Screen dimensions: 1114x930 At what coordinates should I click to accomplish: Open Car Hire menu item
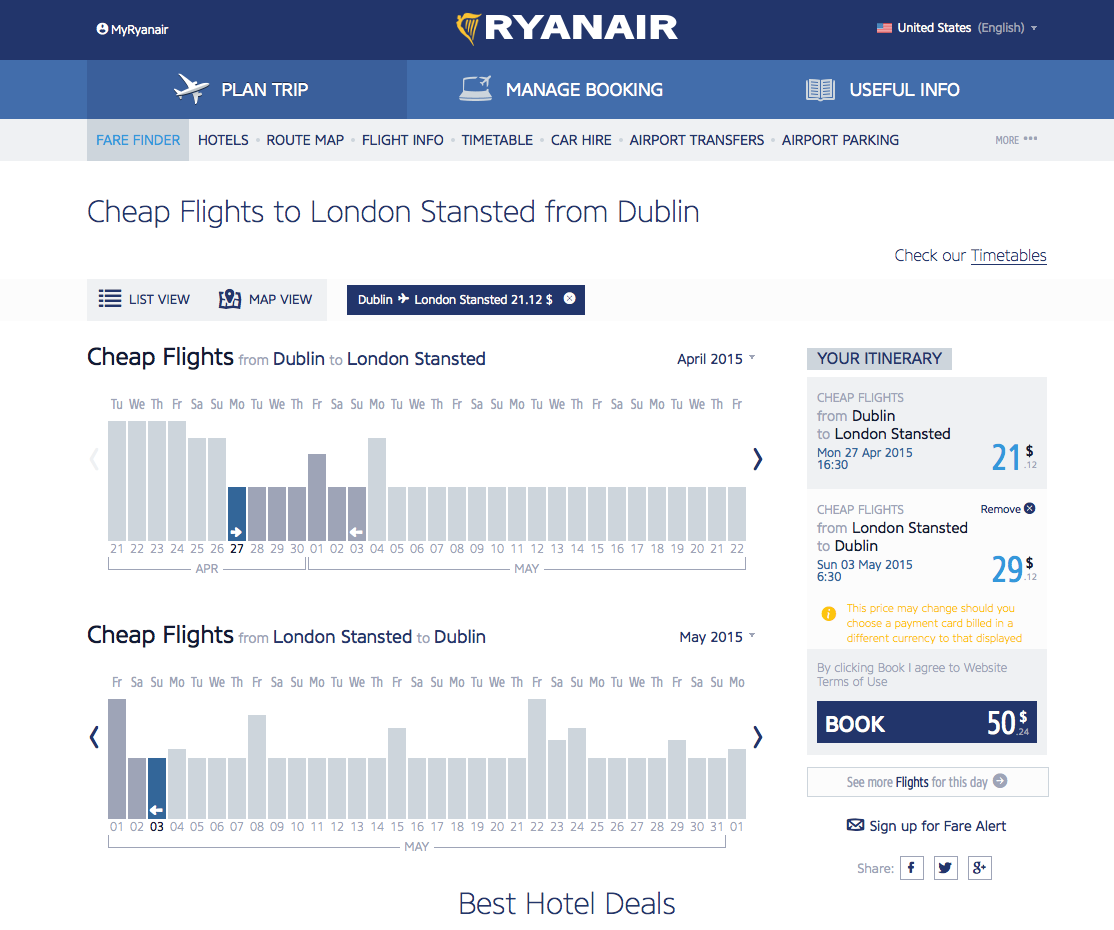tap(581, 140)
